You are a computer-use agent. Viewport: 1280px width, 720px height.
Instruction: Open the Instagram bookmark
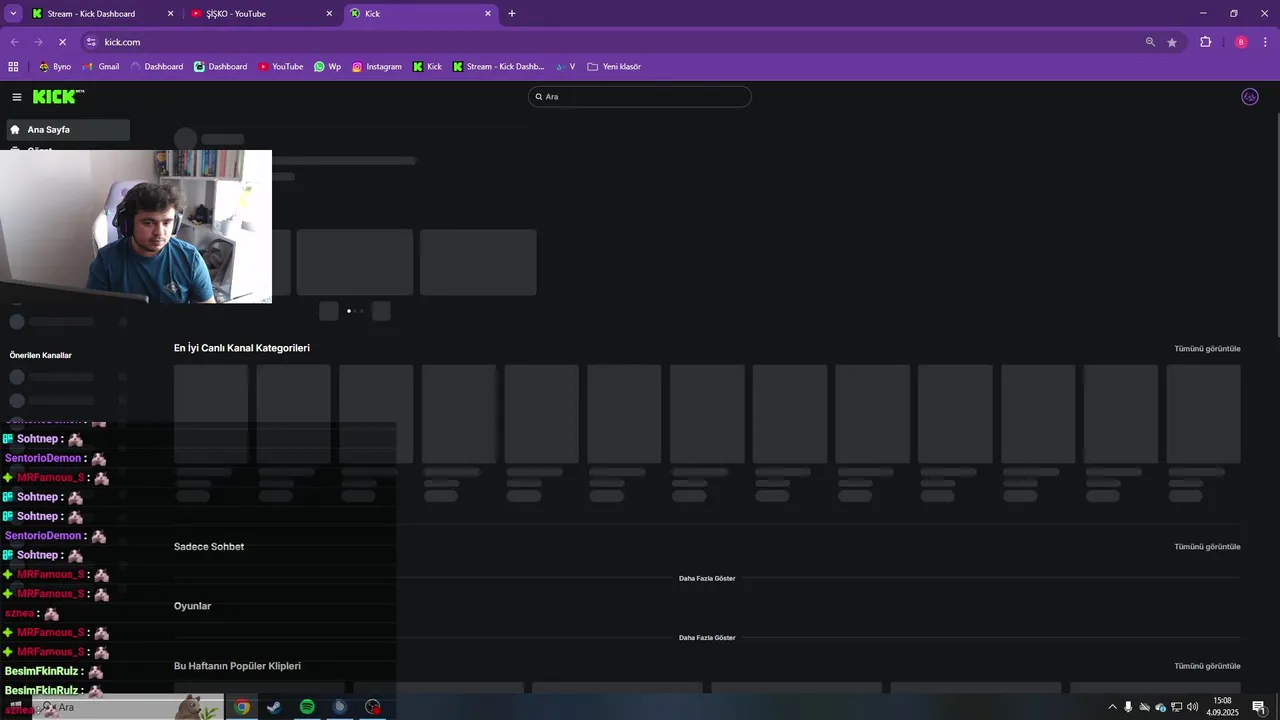pyautogui.click(x=377, y=67)
